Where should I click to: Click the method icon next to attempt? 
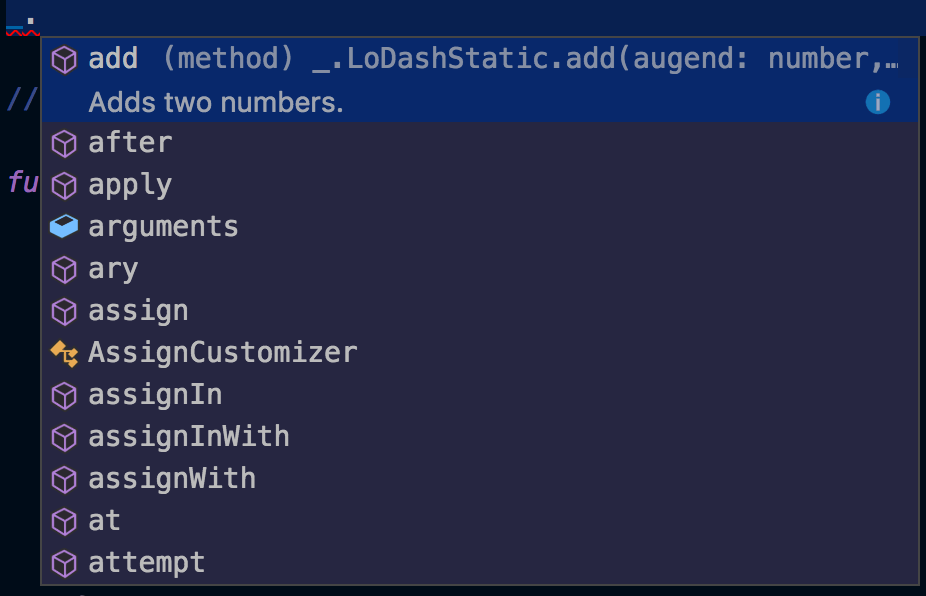pyautogui.click(x=64, y=563)
